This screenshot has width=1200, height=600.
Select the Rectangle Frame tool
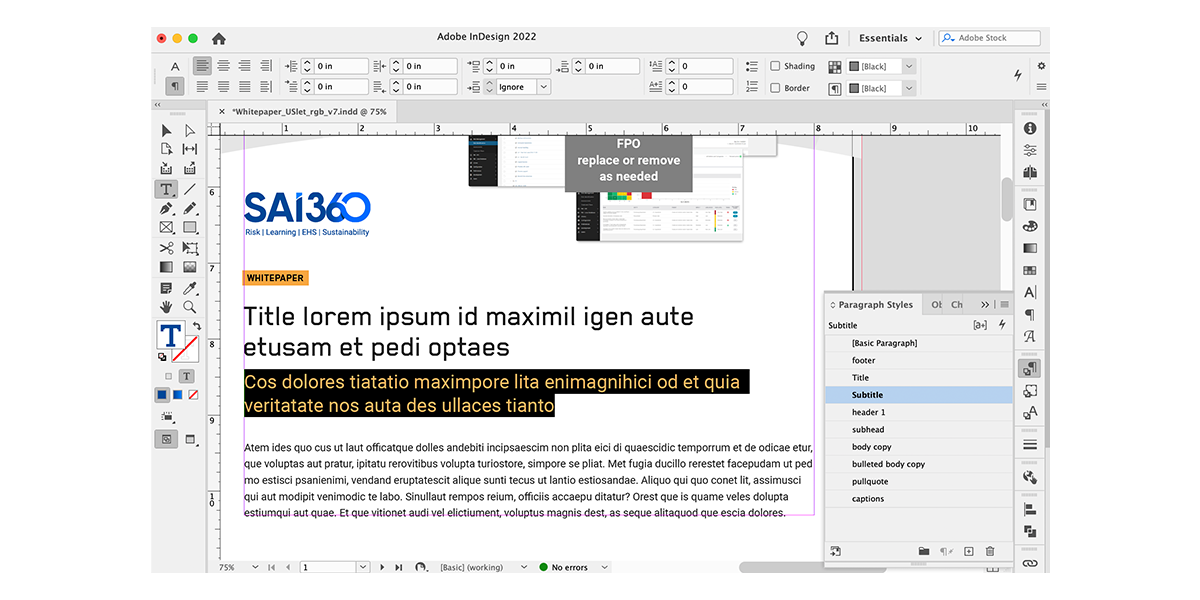coord(166,228)
